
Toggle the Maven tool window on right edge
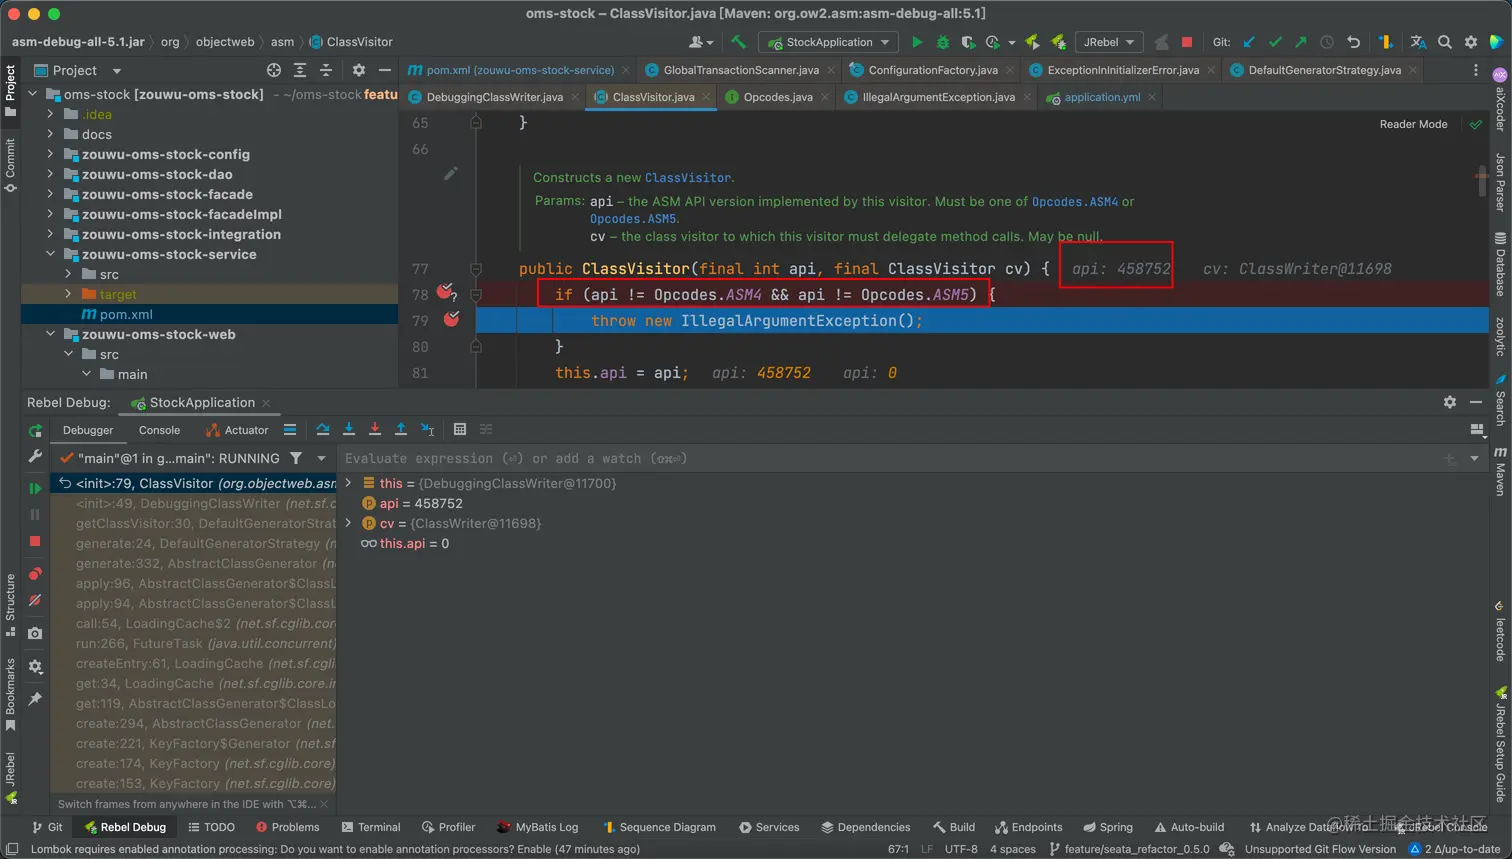point(1500,471)
